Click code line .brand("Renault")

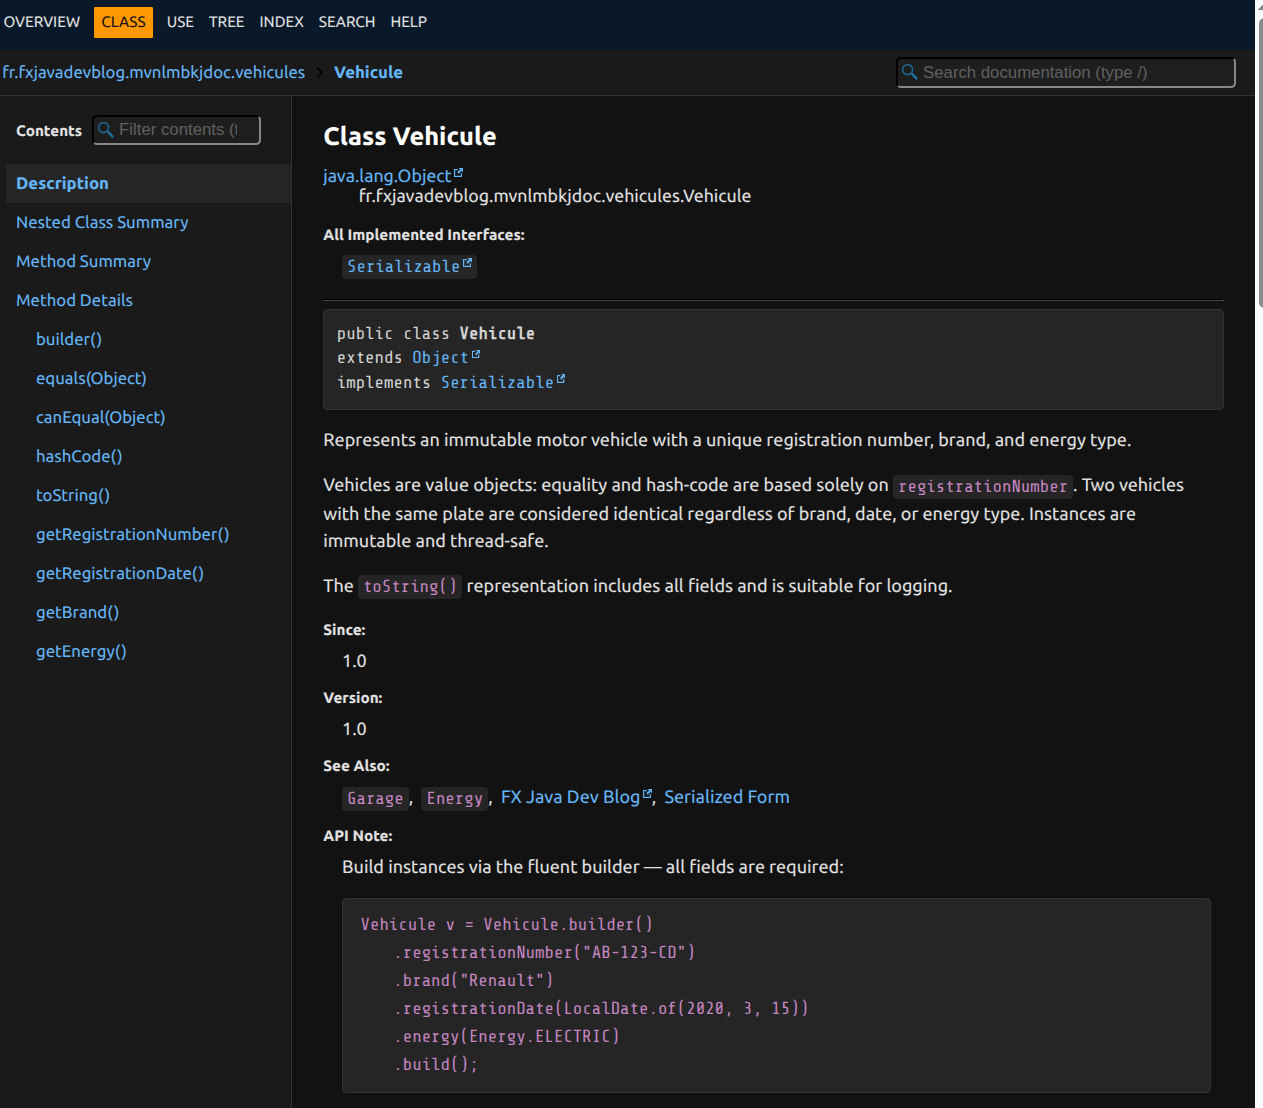[x=473, y=980]
